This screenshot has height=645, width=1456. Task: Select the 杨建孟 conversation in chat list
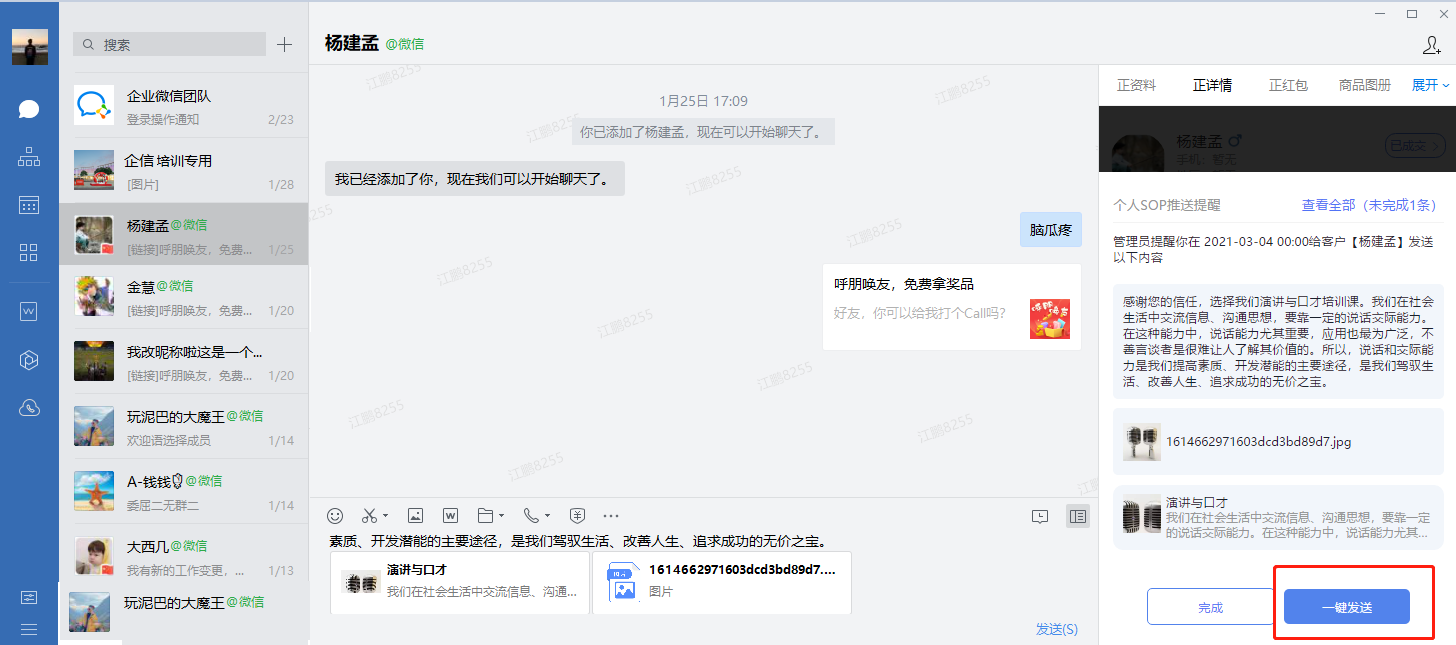[184, 234]
